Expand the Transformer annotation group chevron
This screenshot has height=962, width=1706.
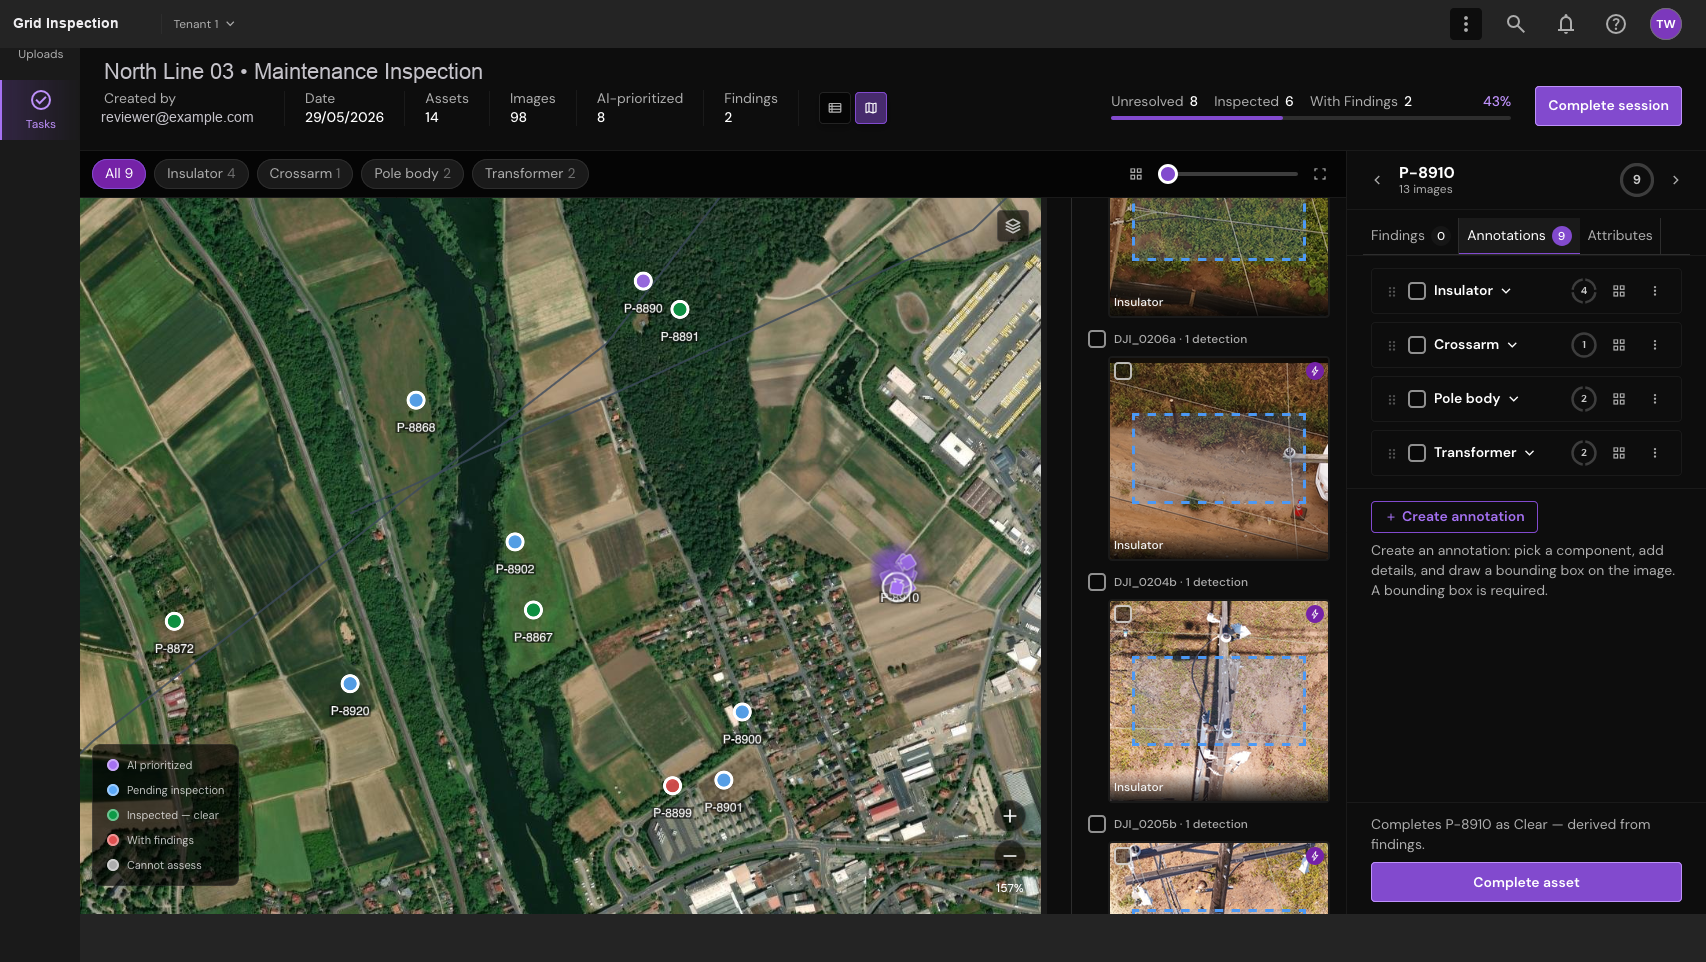coord(1529,453)
